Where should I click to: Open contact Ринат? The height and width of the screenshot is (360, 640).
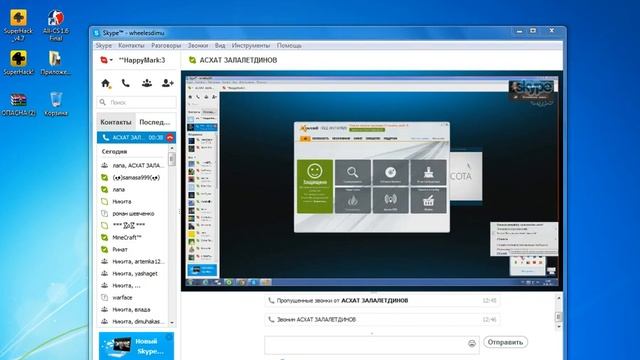pyautogui.click(x=132, y=249)
